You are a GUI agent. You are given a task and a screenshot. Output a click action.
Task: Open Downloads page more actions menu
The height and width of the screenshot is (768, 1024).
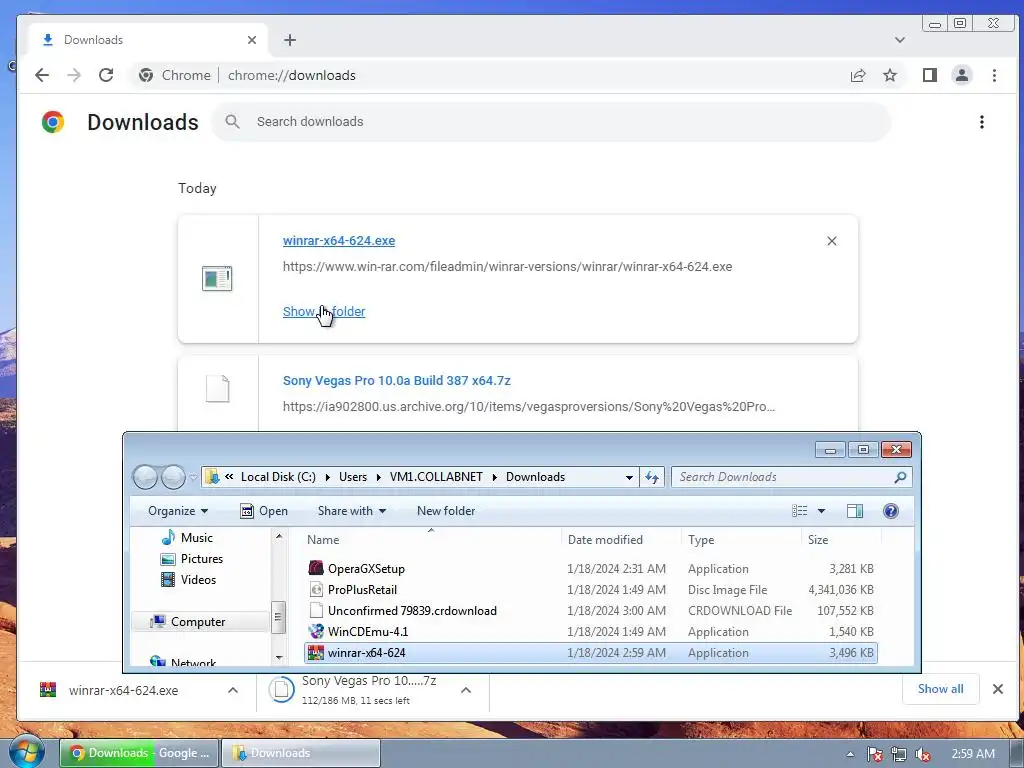click(982, 122)
